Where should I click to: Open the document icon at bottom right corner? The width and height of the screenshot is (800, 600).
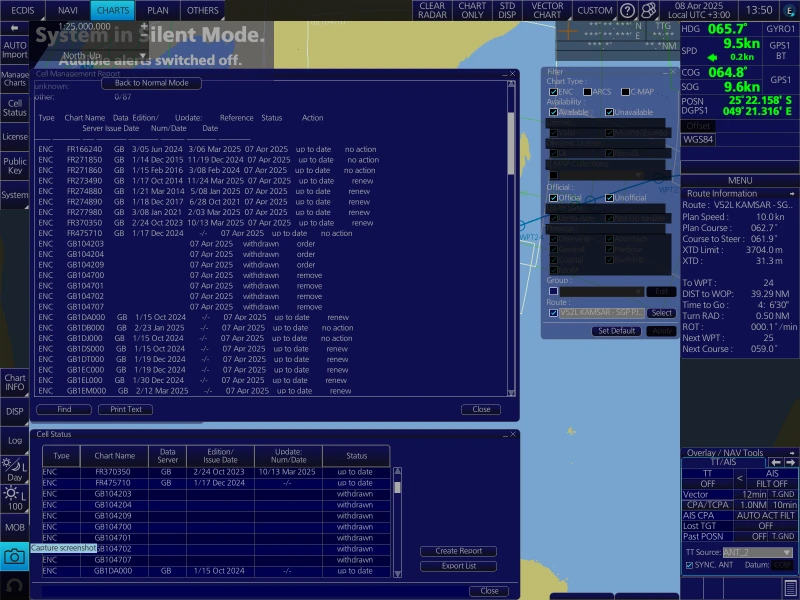click(790, 588)
